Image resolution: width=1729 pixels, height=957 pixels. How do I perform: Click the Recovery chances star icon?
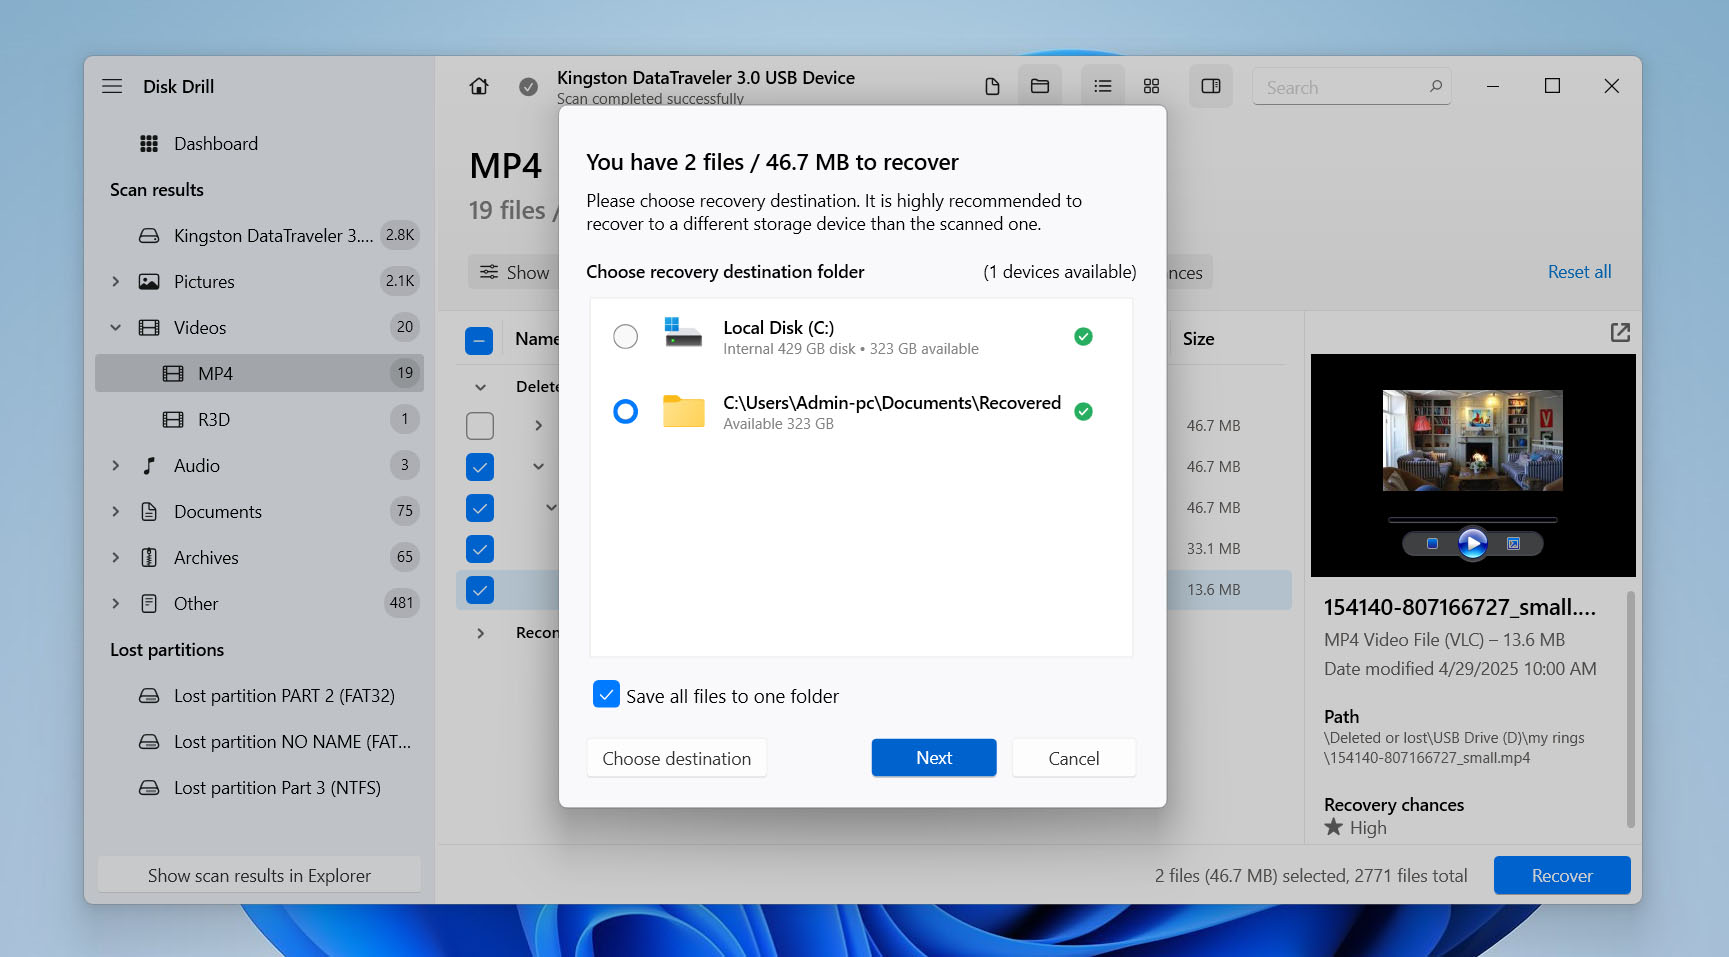[x=1333, y=827]
